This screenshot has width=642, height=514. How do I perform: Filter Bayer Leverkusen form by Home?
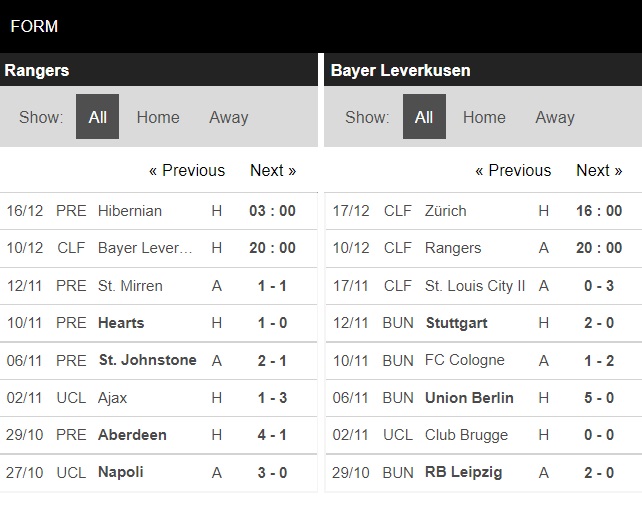(484, 117)
